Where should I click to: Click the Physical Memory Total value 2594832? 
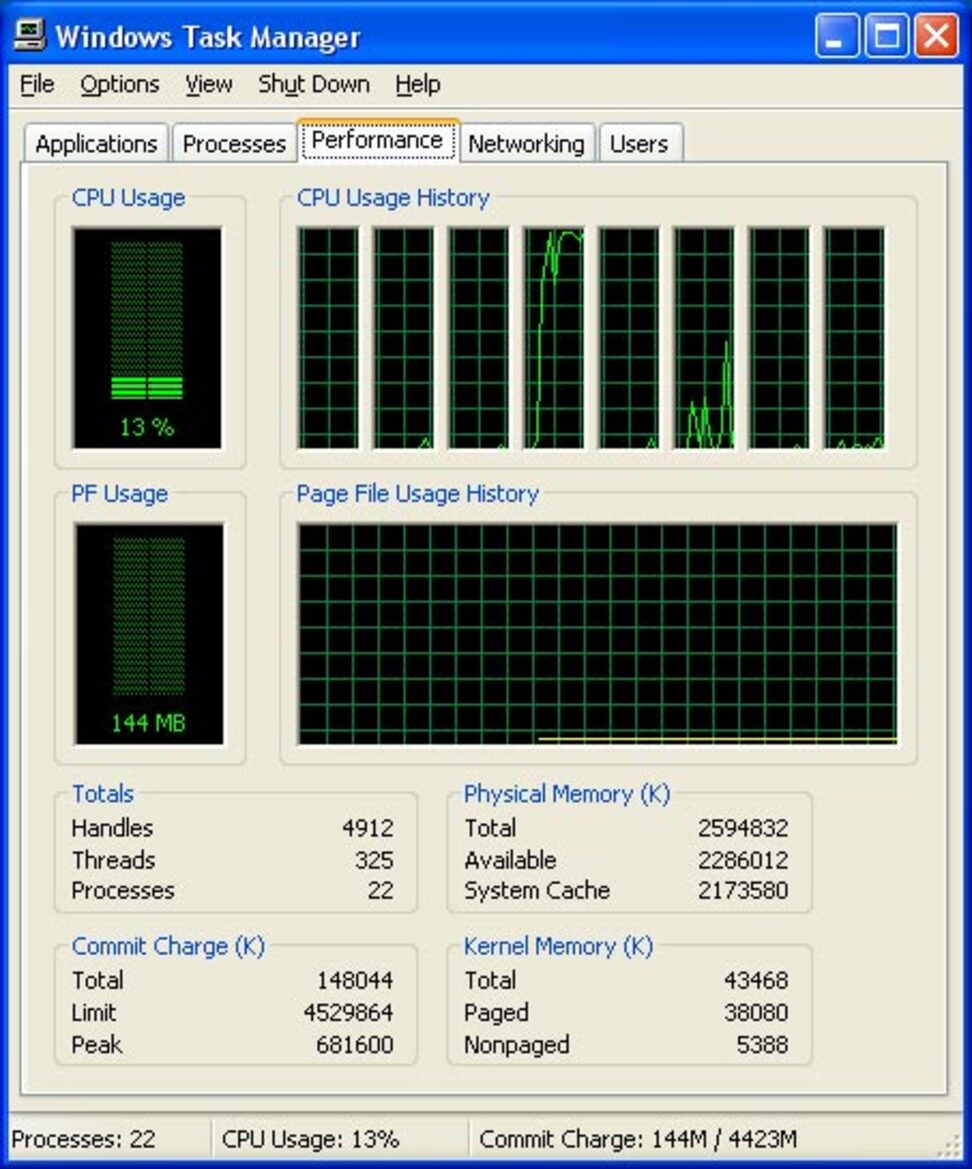click(742, 828)
